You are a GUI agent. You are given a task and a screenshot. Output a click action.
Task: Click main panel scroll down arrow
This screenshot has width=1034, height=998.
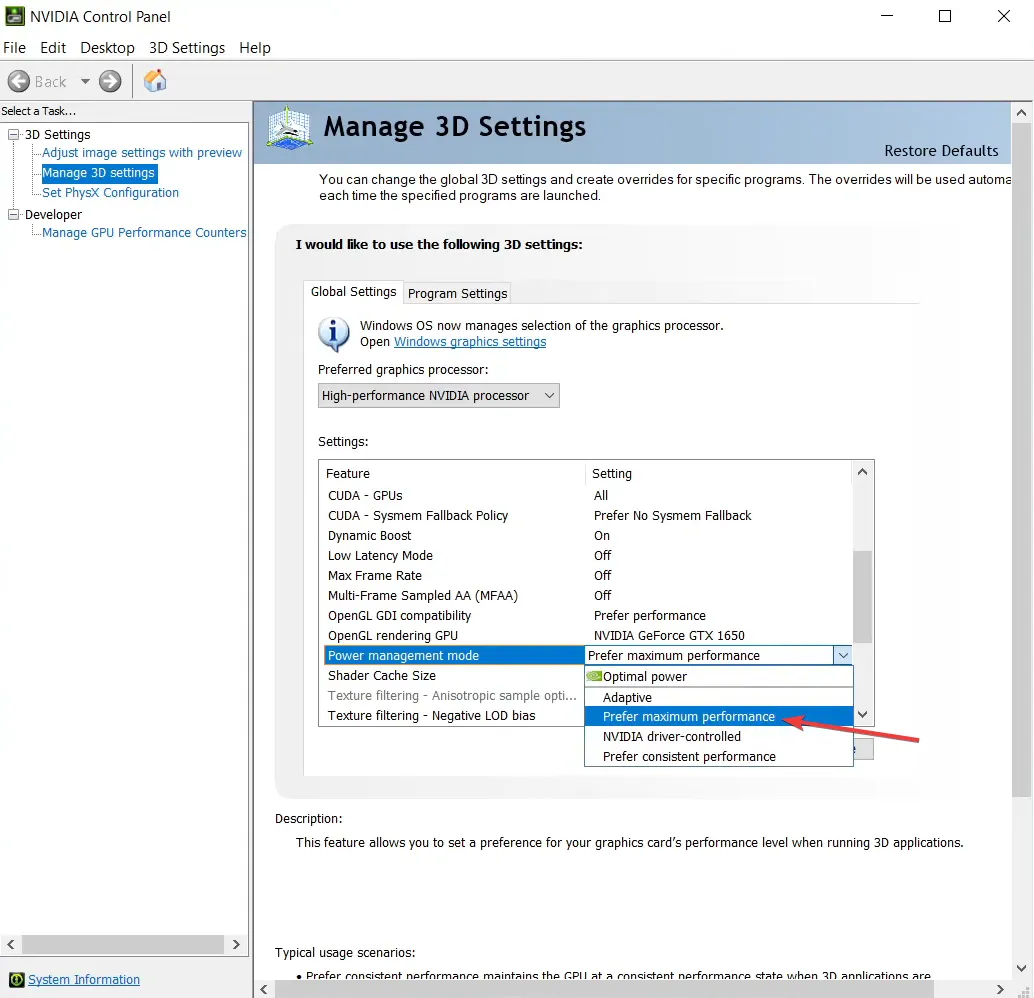pyautogui.click(x=1021, y=968)
